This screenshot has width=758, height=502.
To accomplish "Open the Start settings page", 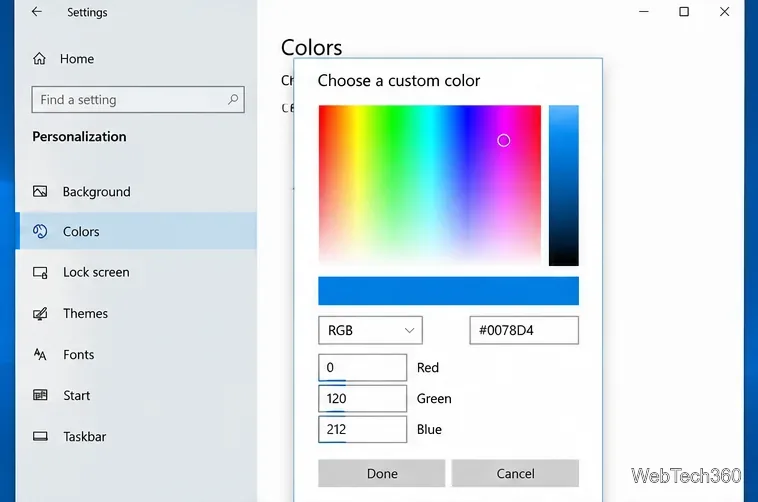I will [x=138, y=395].
